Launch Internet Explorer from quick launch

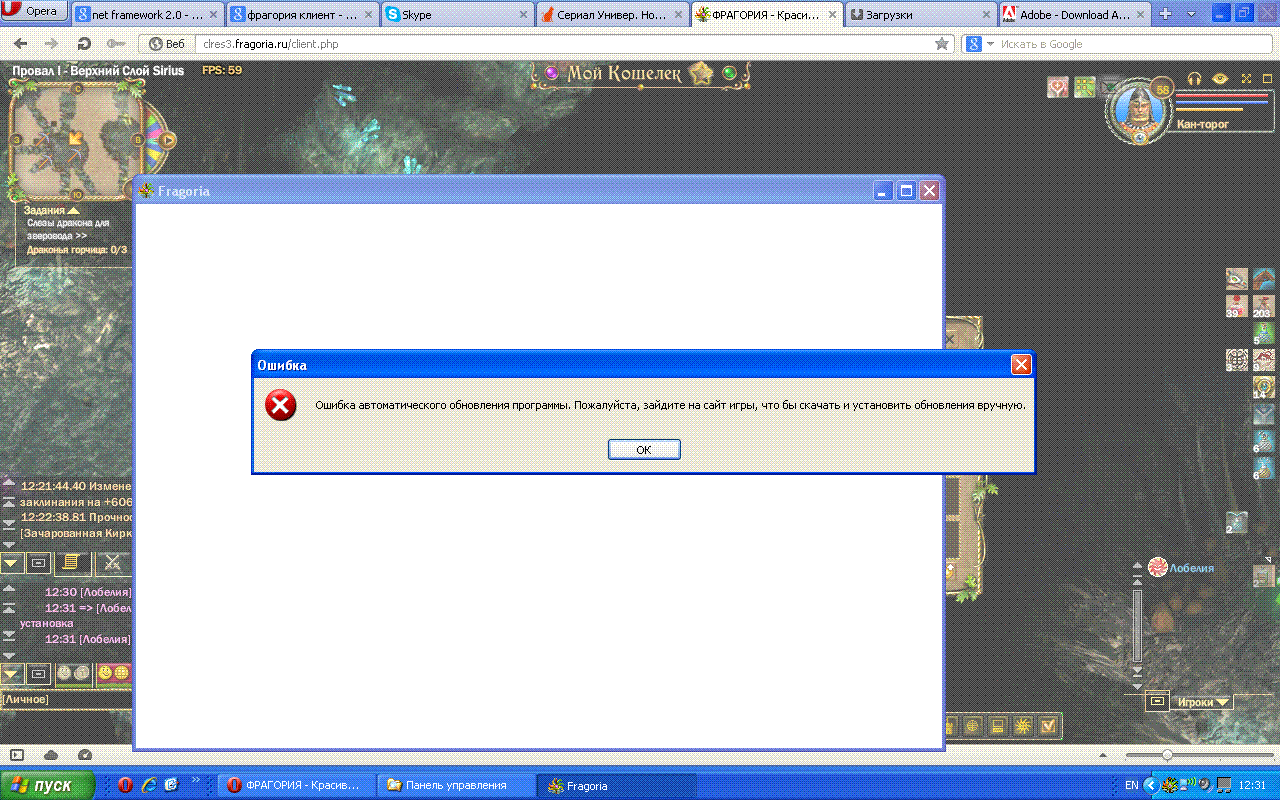click(147, 785)
